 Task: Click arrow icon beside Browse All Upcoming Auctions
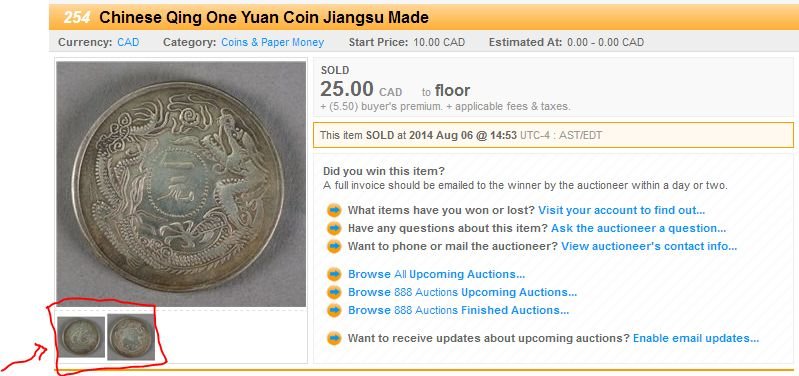[334, 275]
